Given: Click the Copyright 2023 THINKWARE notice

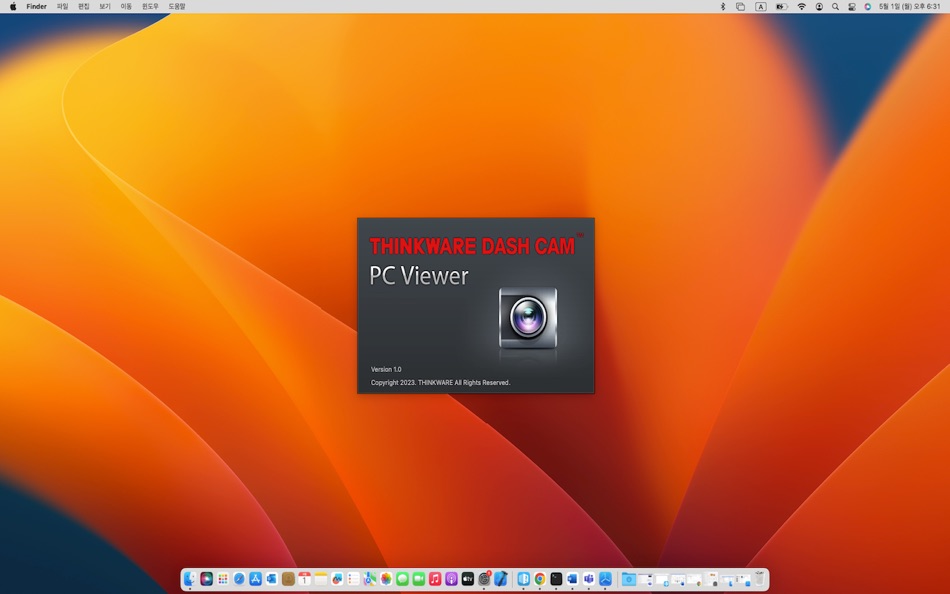Looking at the screenshot, I should click(440, 382).
